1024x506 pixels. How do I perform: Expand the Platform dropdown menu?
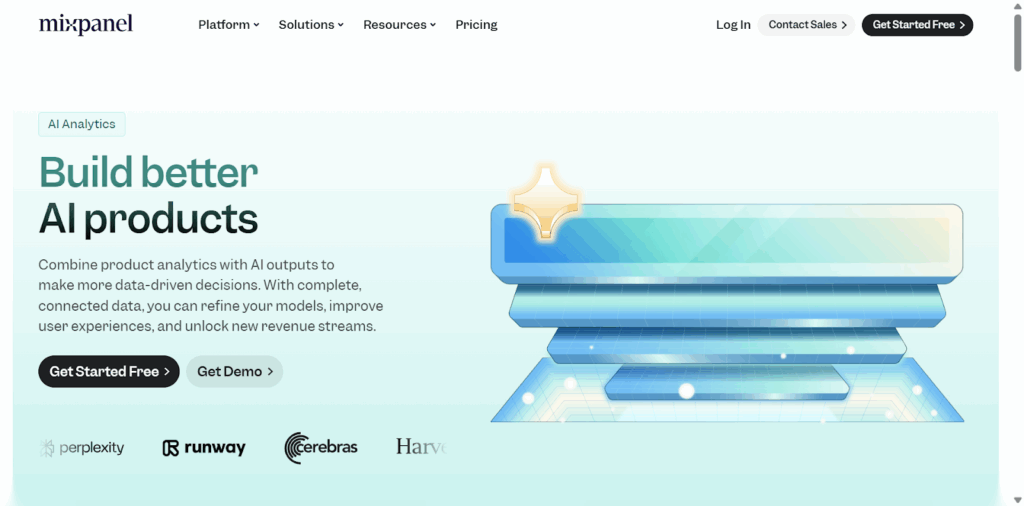[x=228, y=25]
